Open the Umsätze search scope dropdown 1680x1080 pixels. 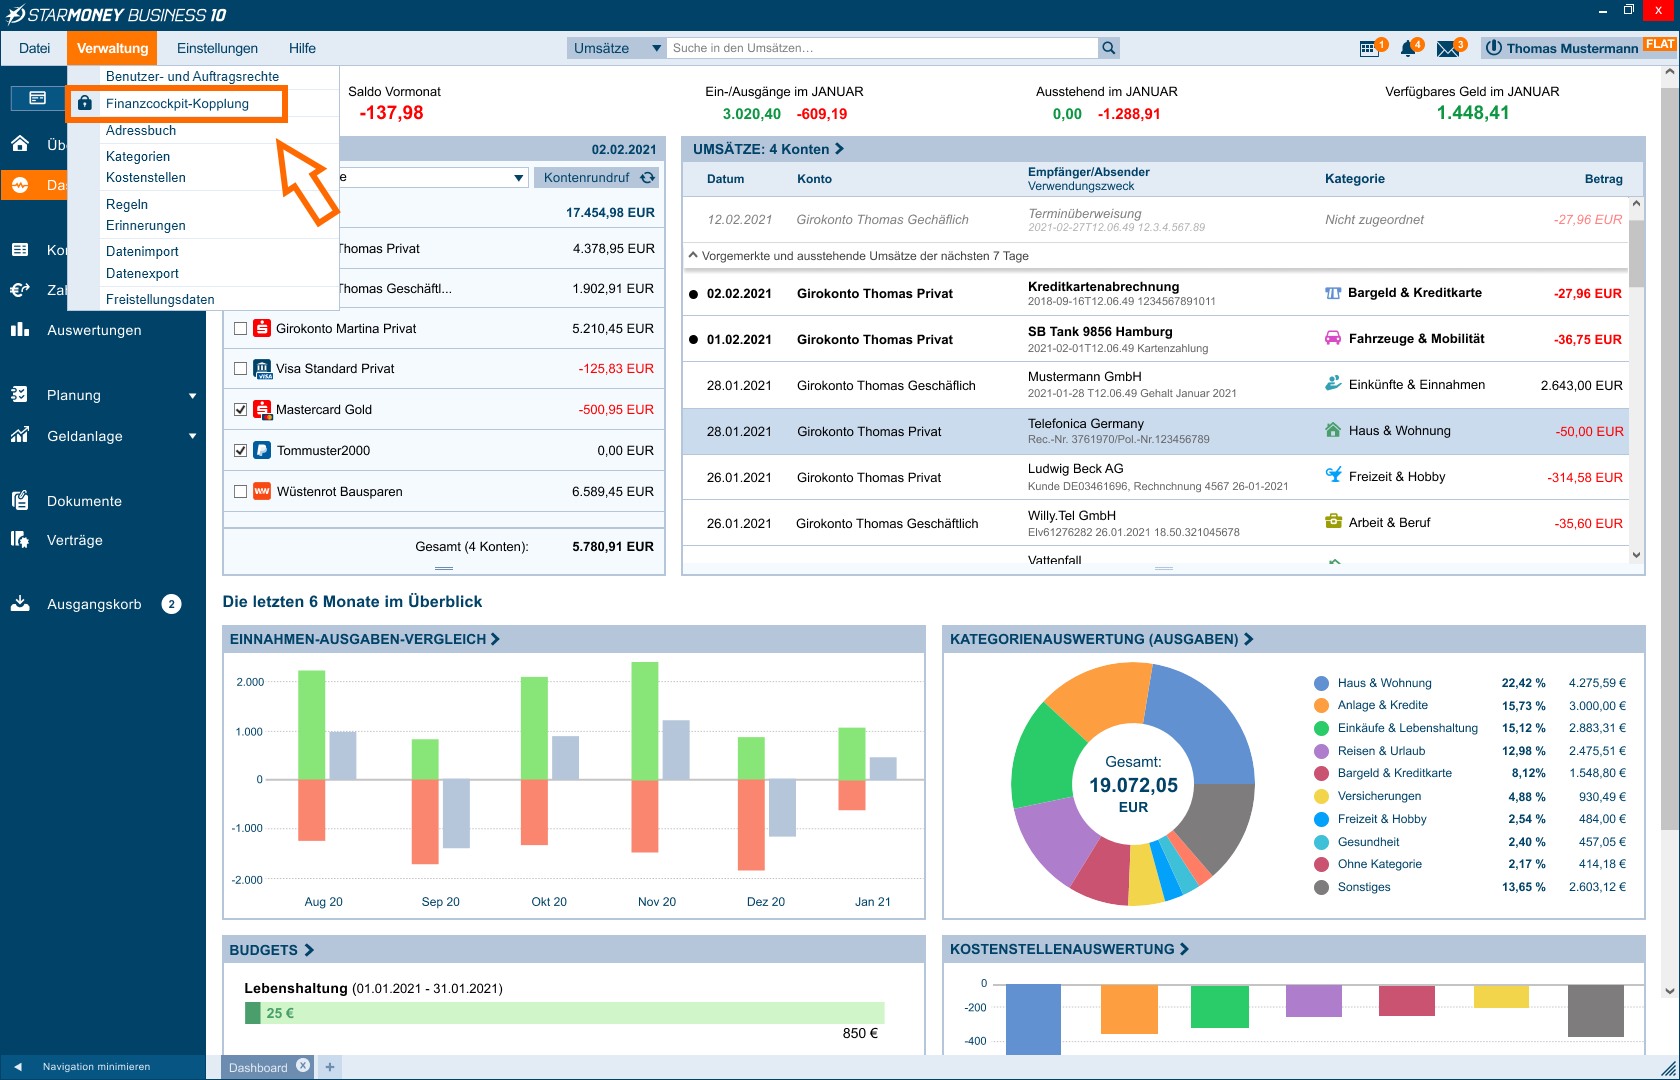(x=616, y=48)
